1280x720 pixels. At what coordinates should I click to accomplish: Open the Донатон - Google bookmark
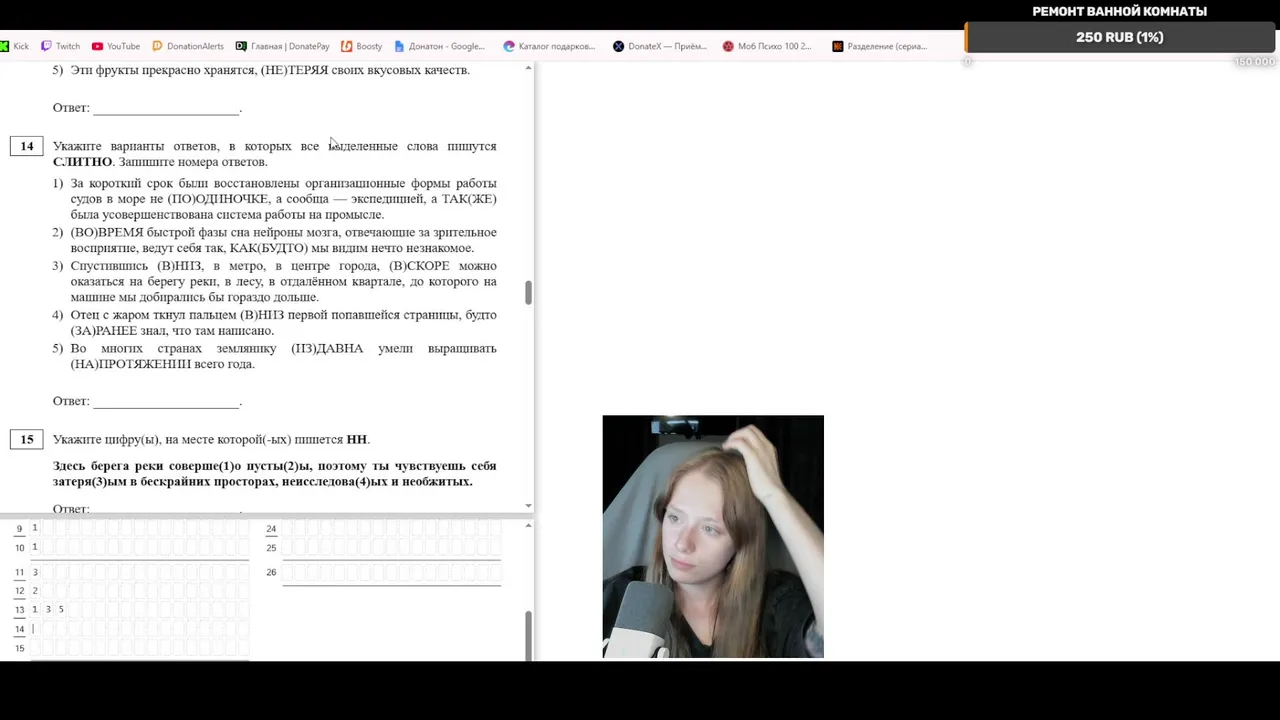pos(440,46)
